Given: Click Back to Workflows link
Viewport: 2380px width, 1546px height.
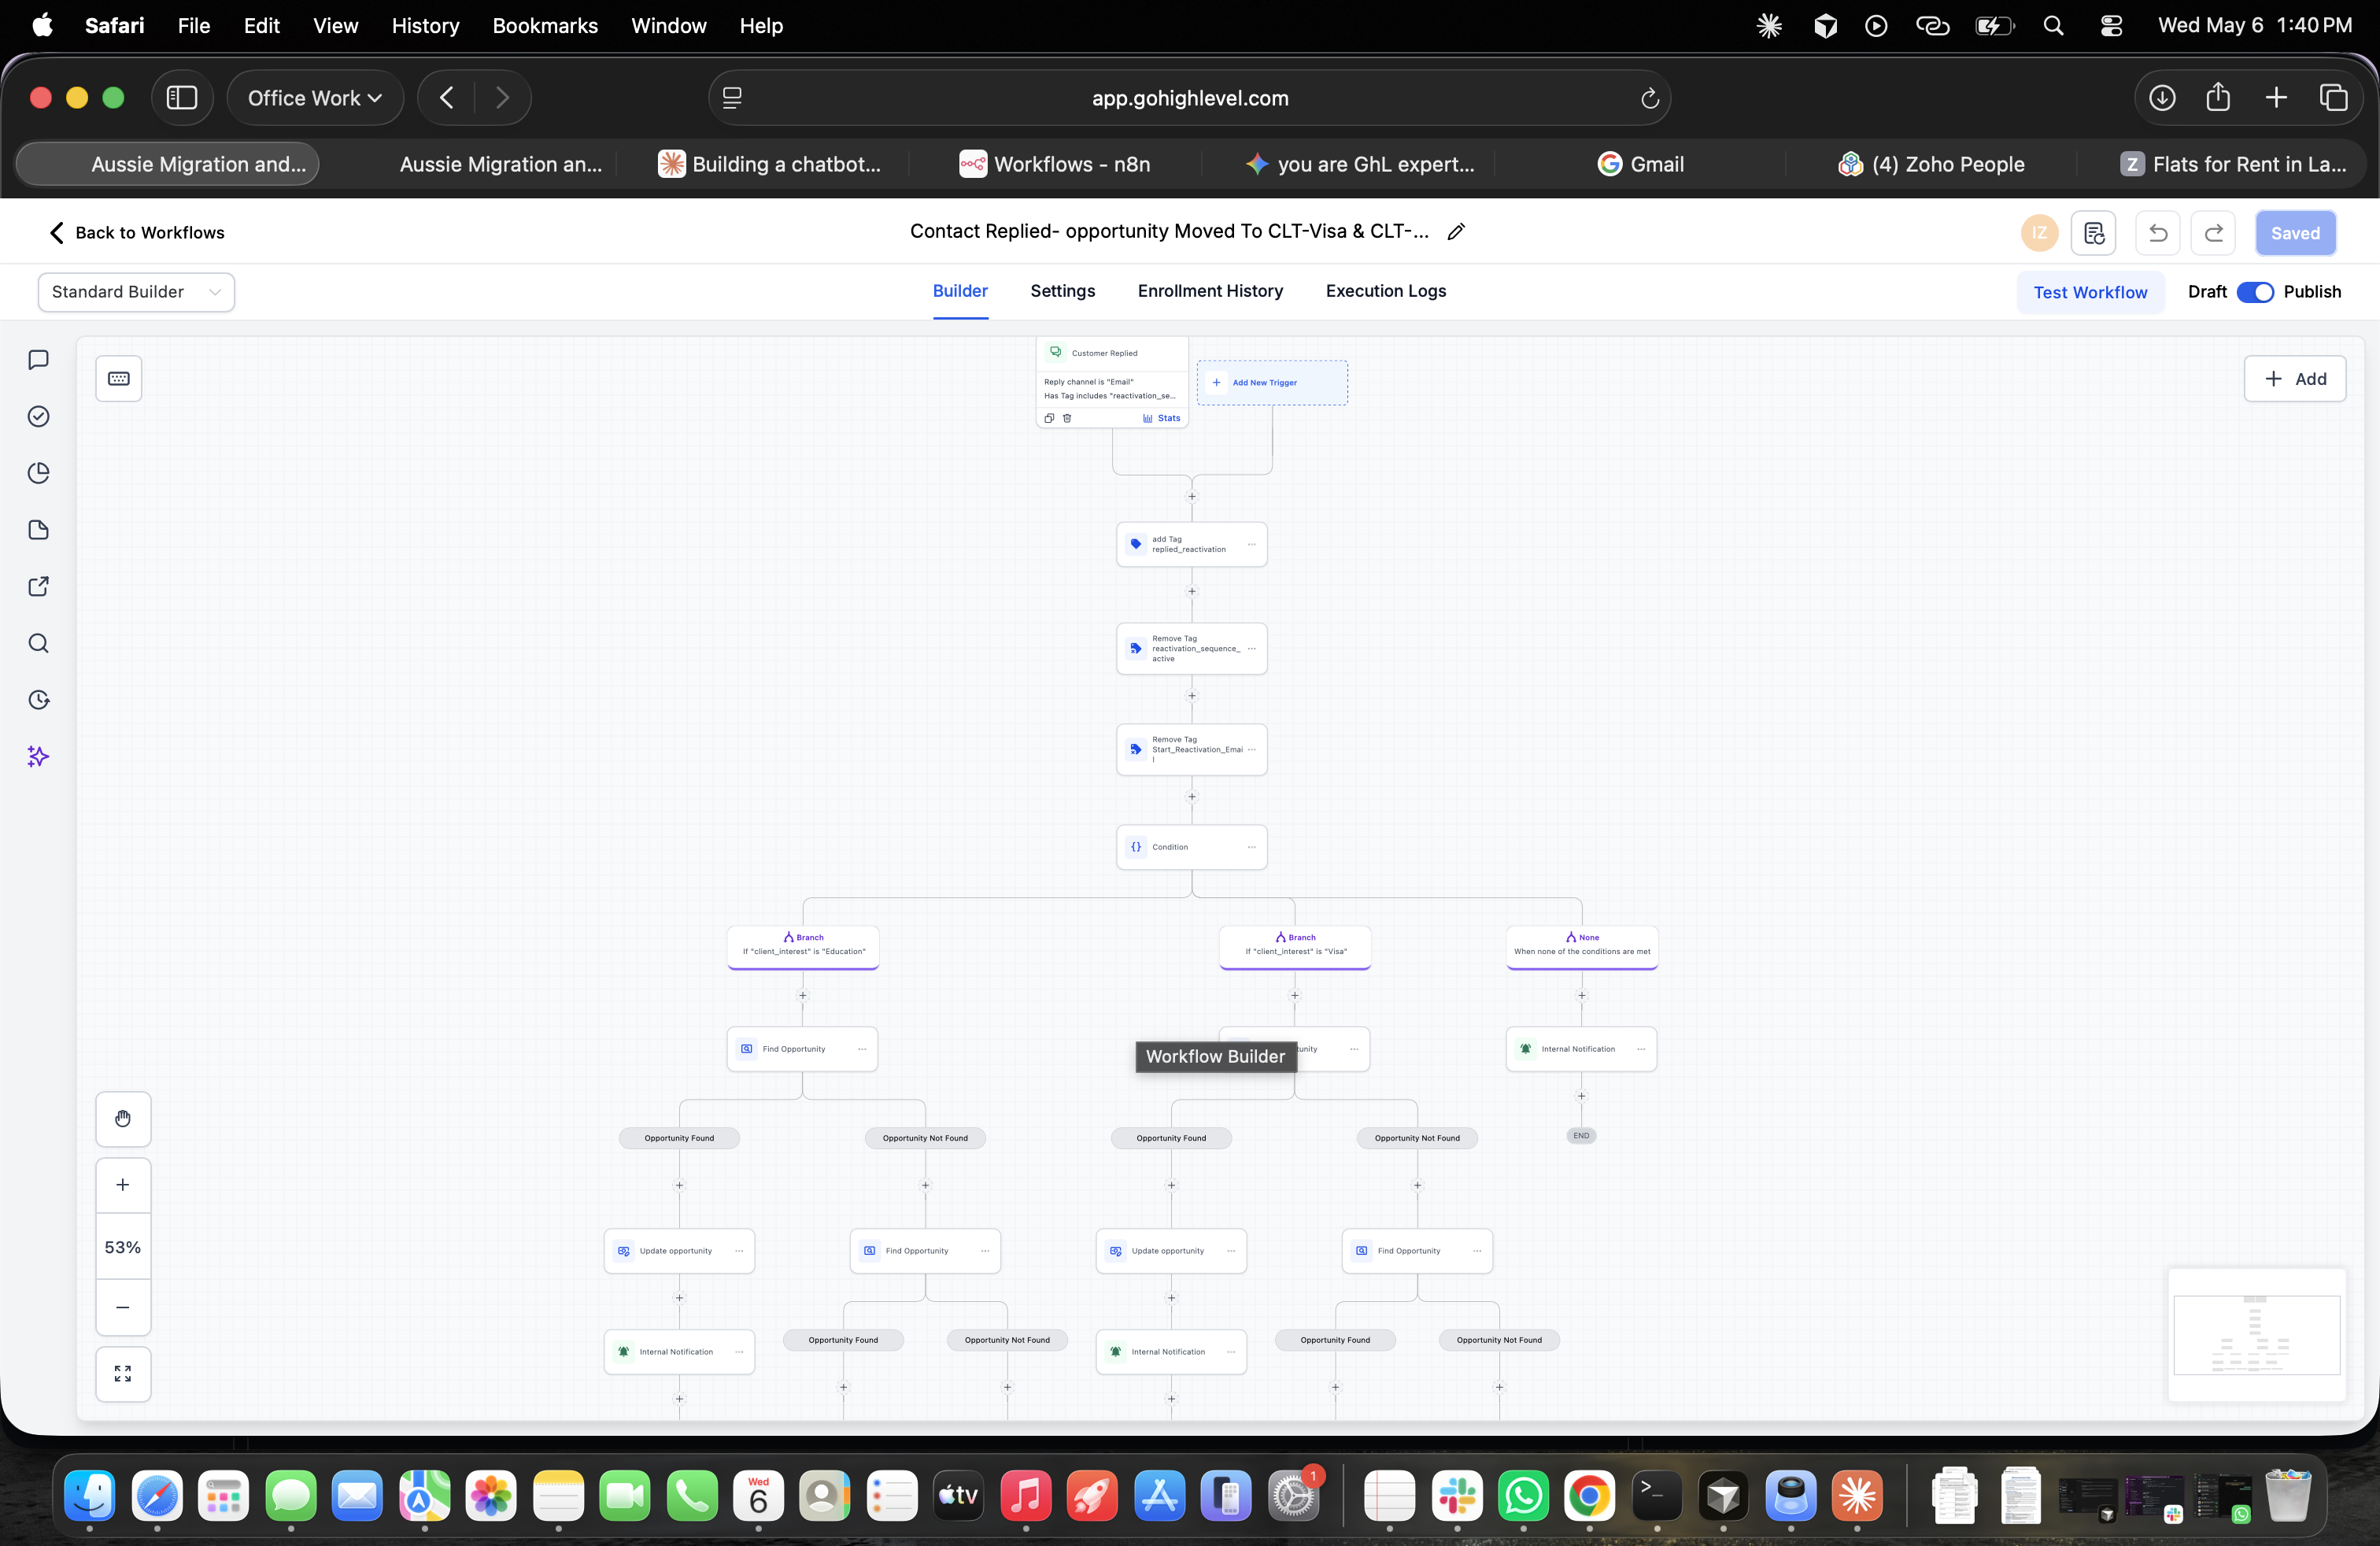Looking at the screenshot, I should tap(137, 233).
